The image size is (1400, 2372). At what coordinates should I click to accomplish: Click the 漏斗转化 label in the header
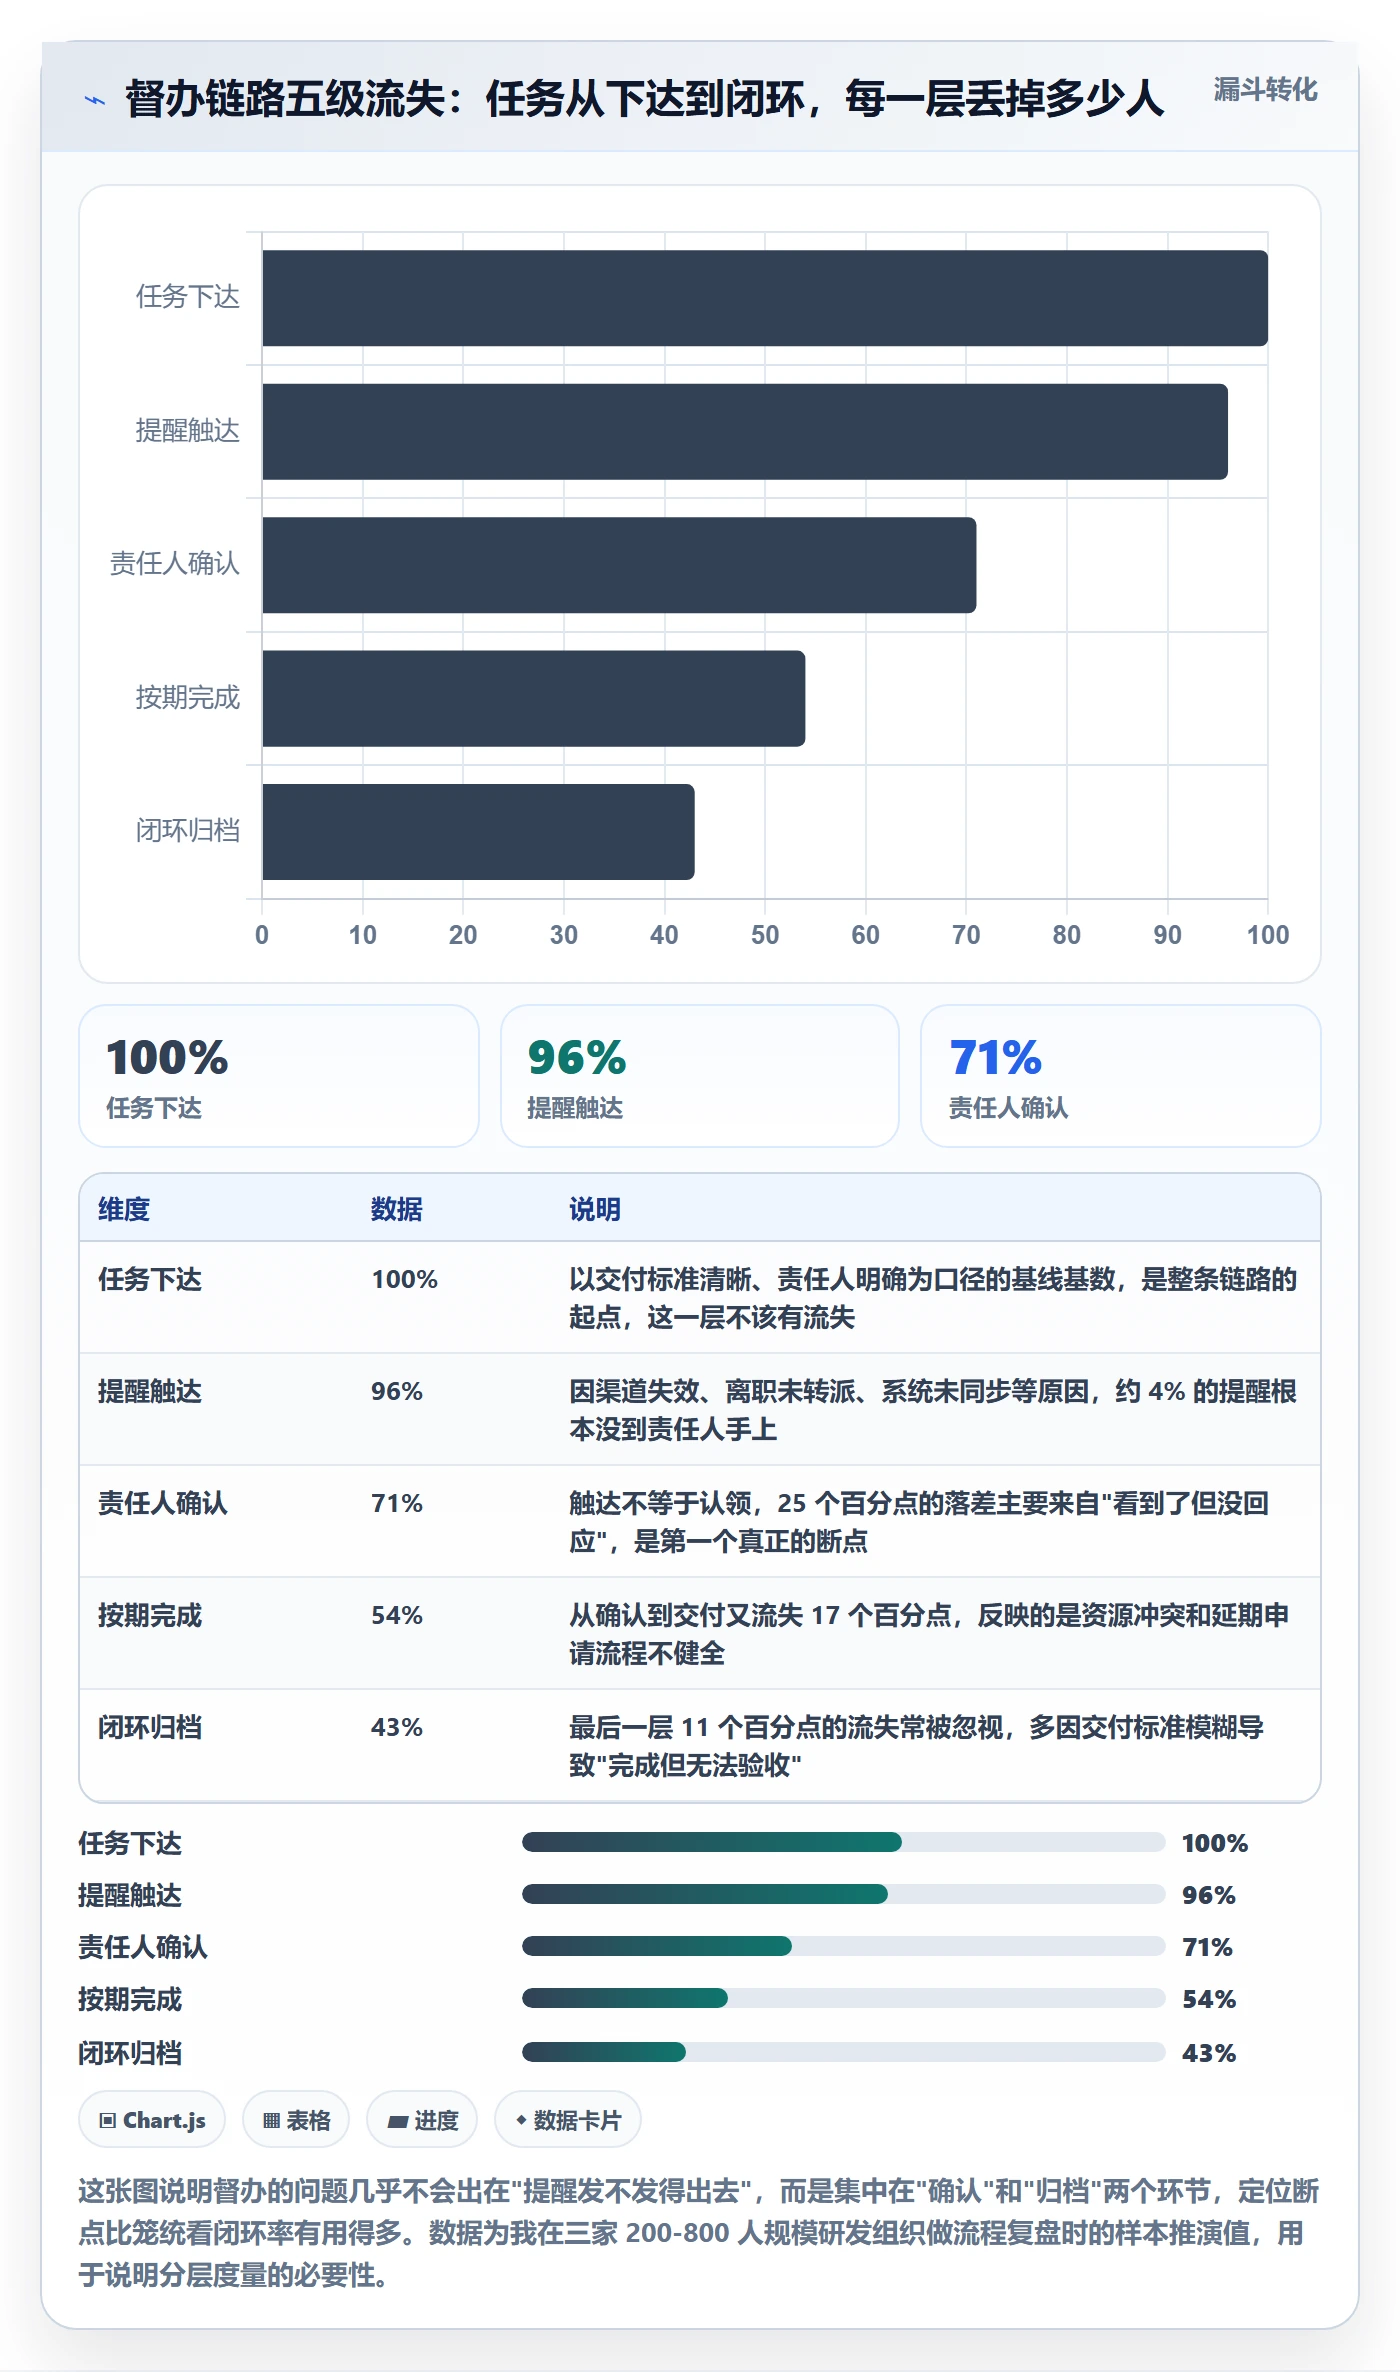[x=1265, y=90]
